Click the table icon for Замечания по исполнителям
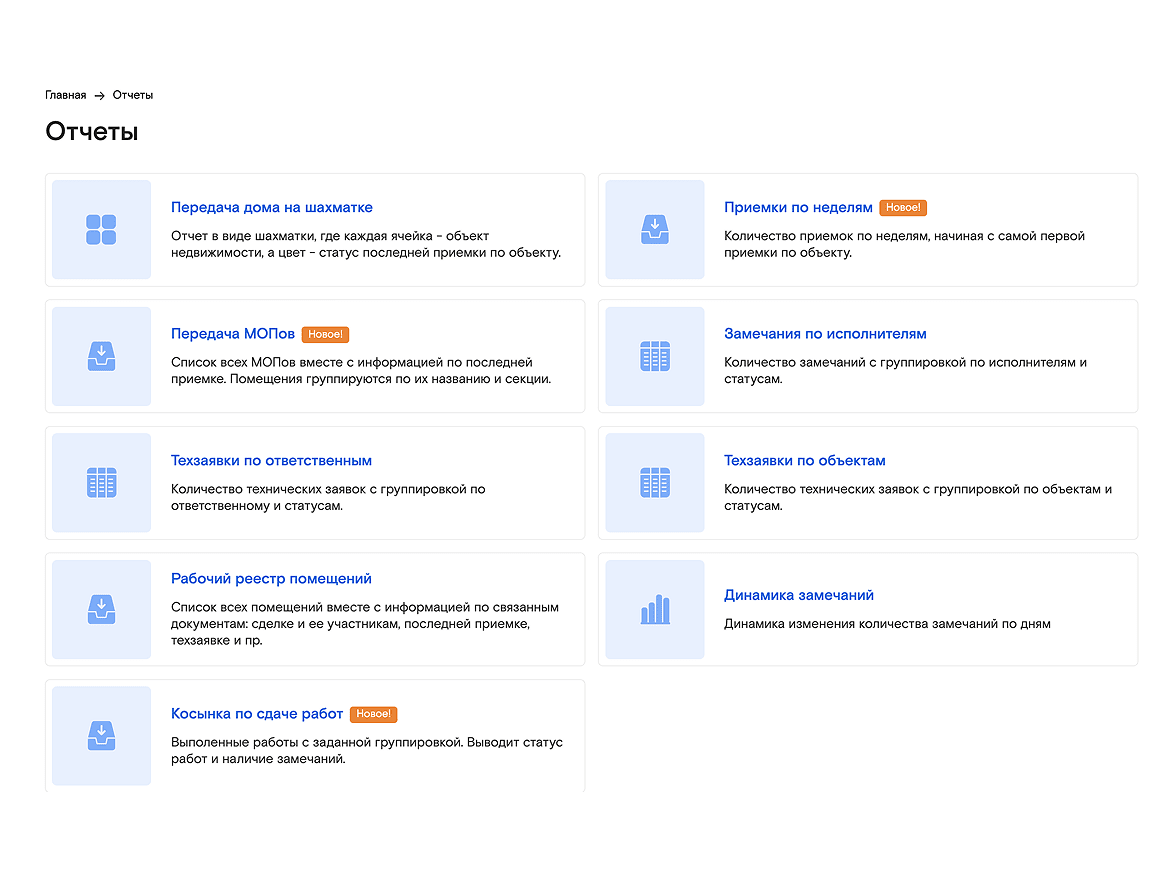Viewport: 1152px width, 870px height. pyautogui.click(x=654, y=356)
